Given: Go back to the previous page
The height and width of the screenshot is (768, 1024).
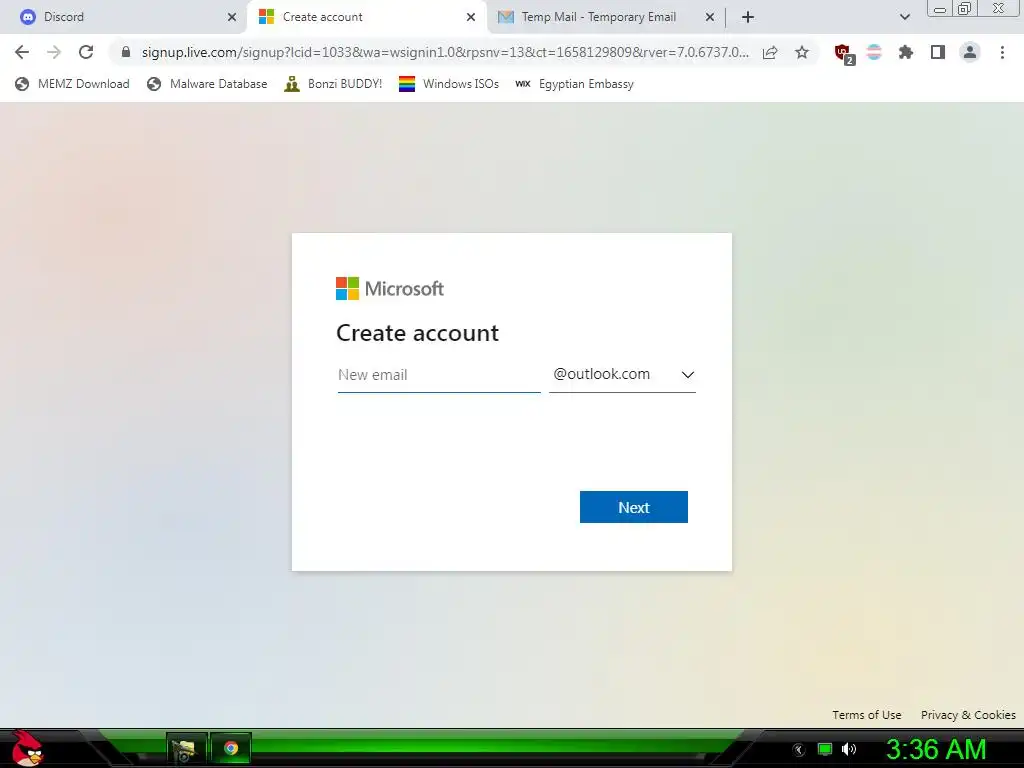Looking at the screenshot, I should pos(22,52).
